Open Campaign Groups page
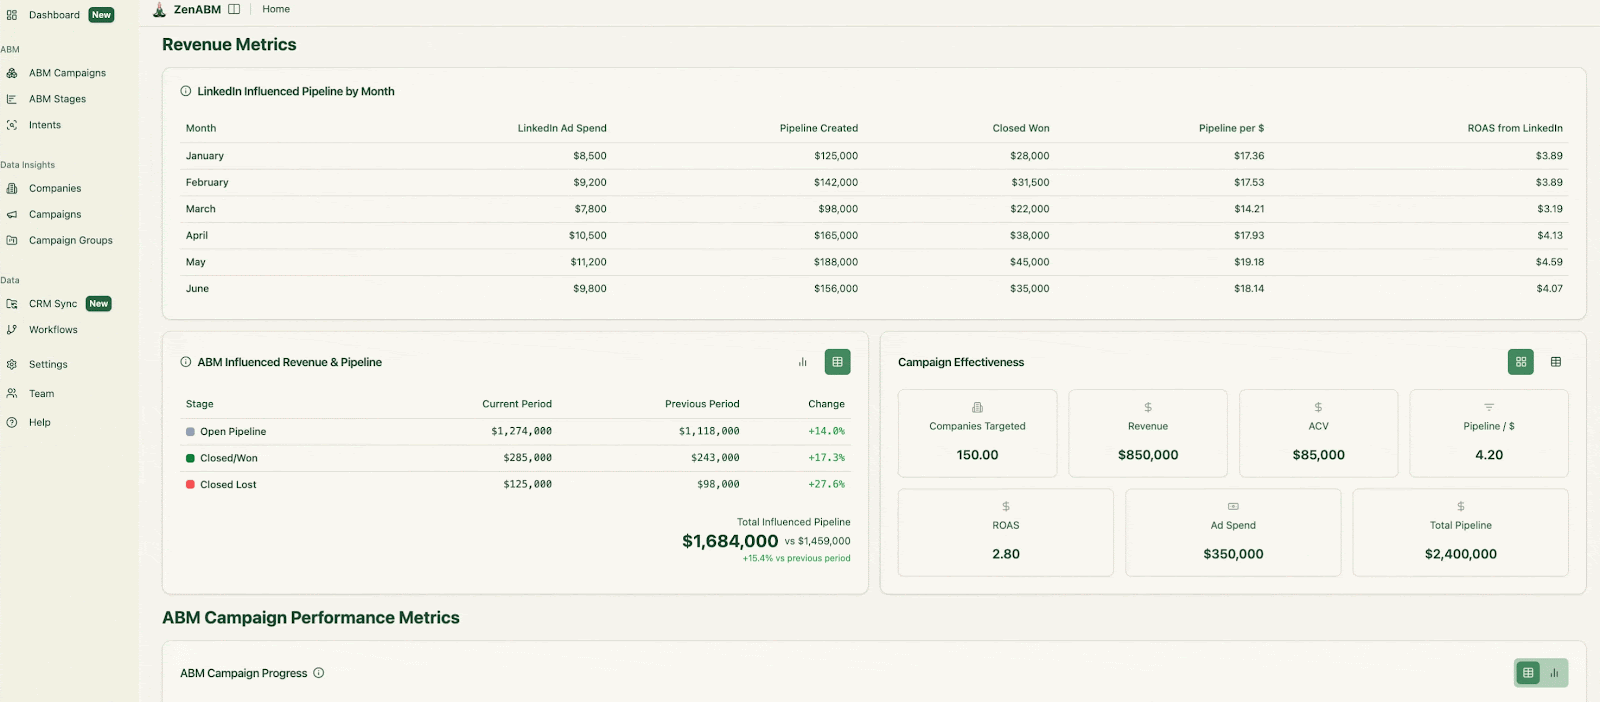Viewport: 1600px width, 702px height. pyautogui.click(x=71, y=240)
